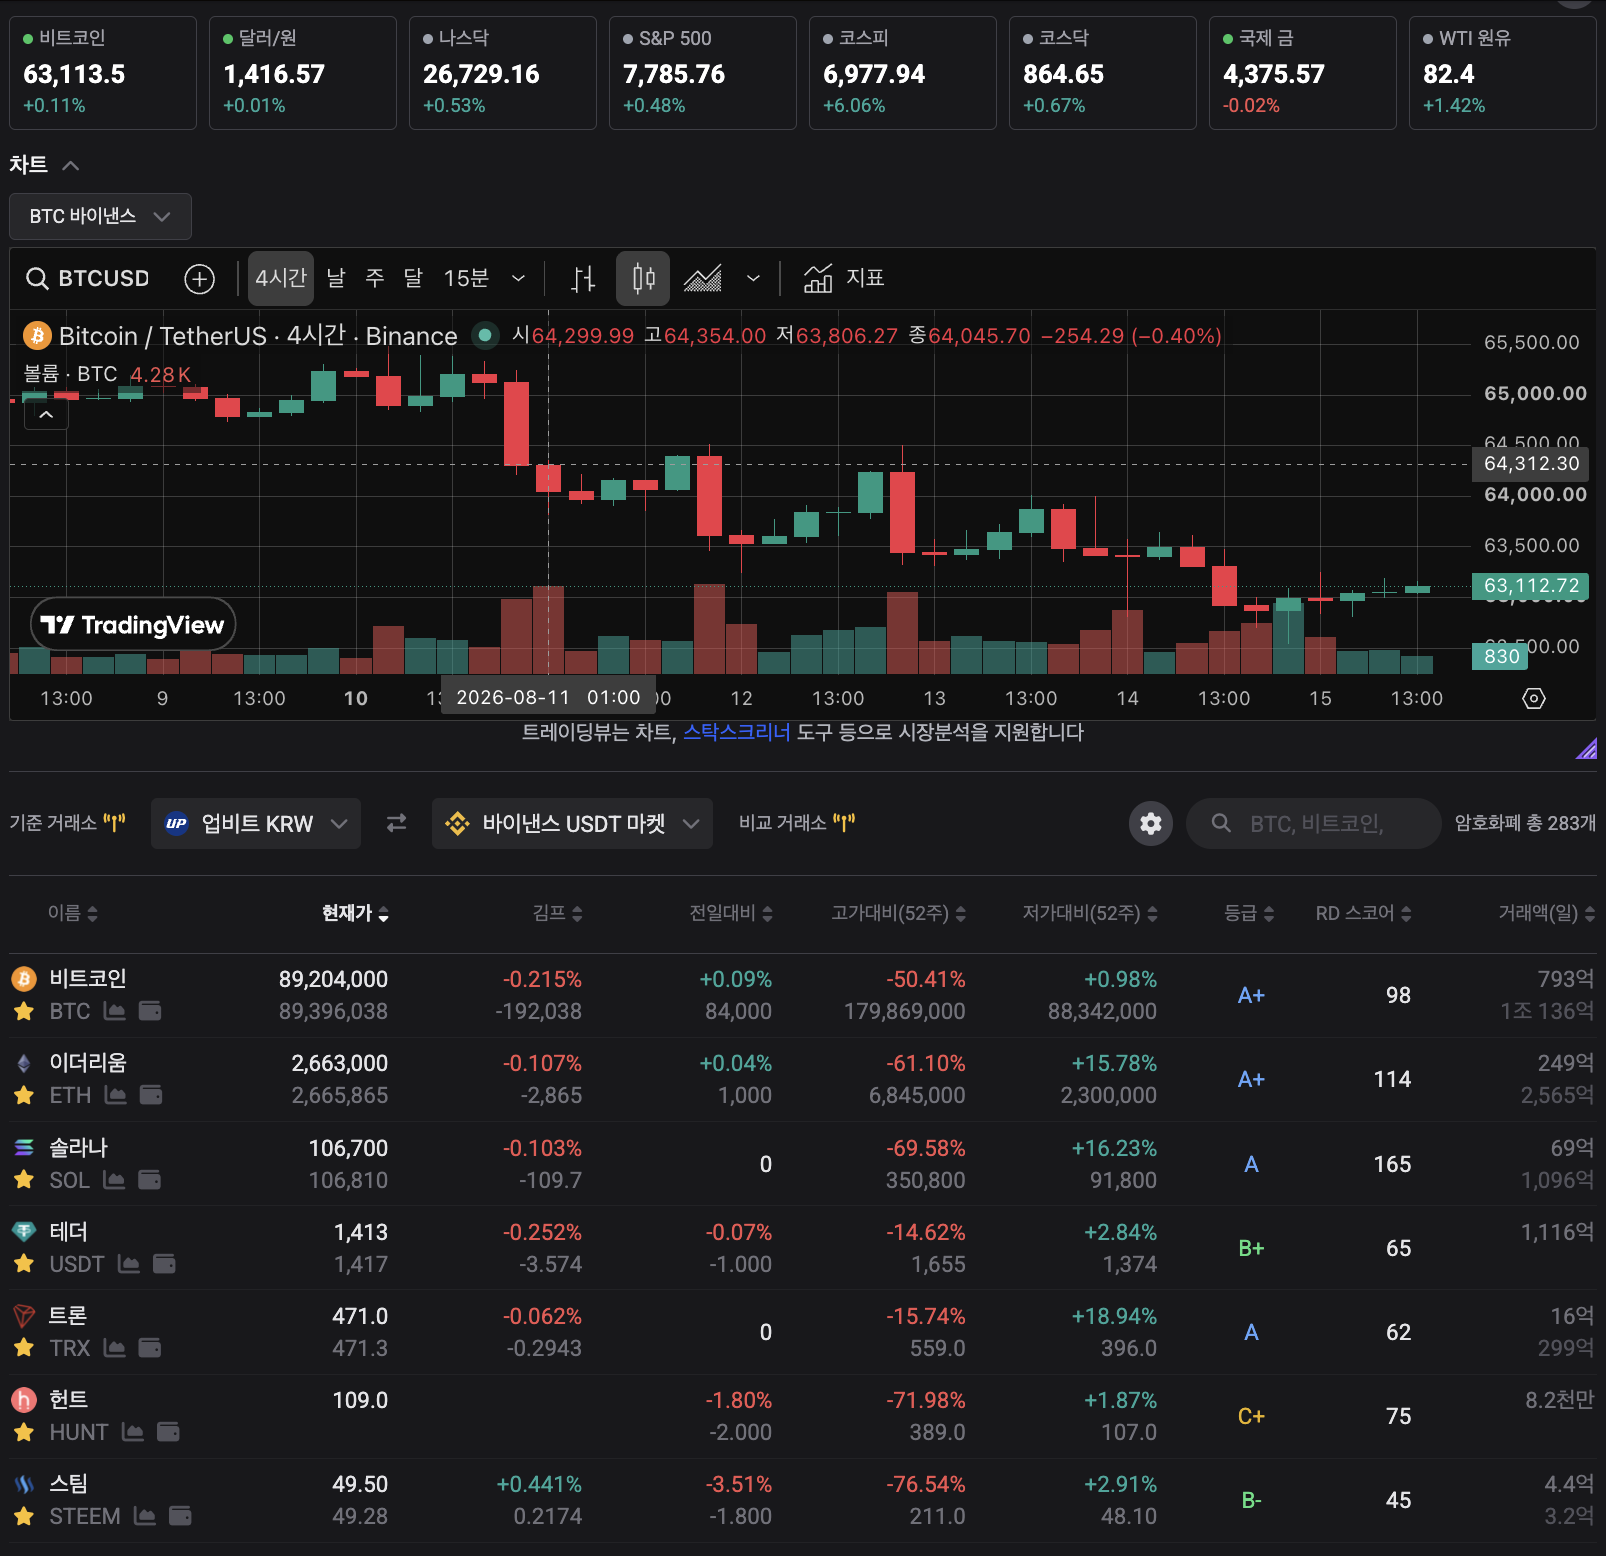Open the 비트코인 ticker card
The height and width of the screenshot is (1556, 1606).
(103, 73)
